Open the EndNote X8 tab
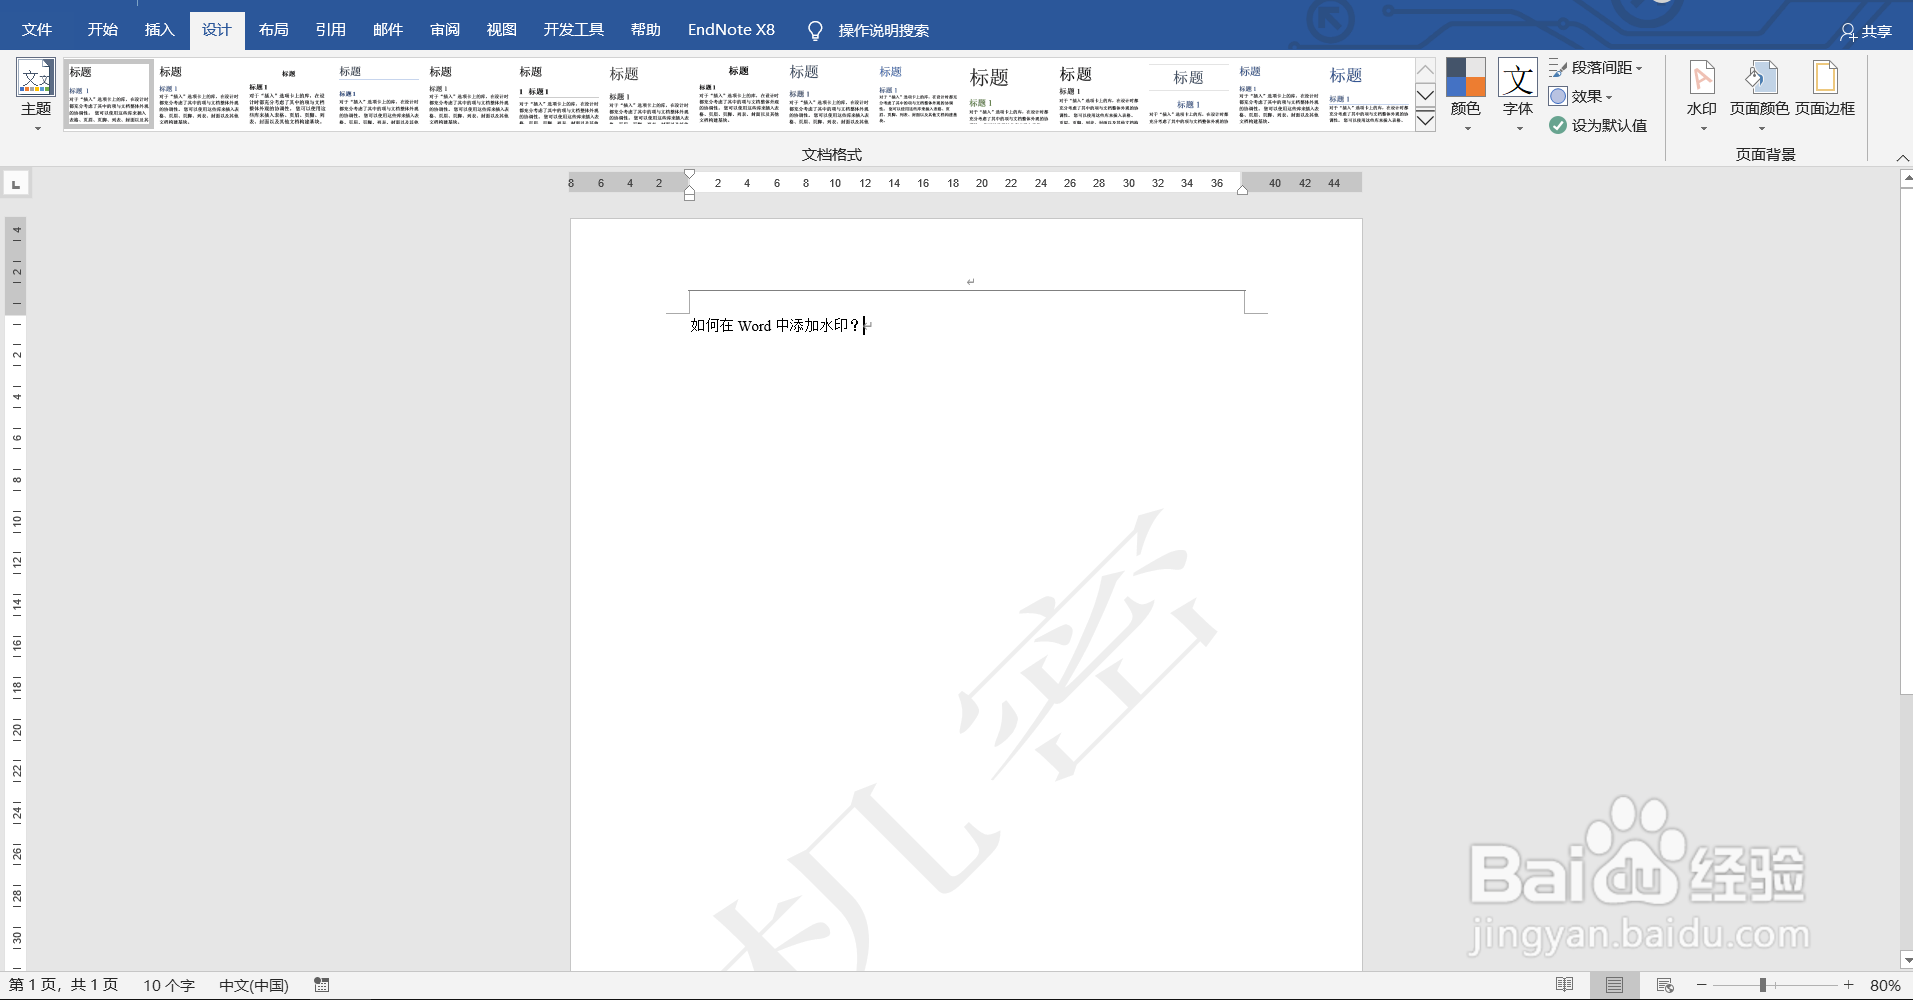 coord(731,30)
